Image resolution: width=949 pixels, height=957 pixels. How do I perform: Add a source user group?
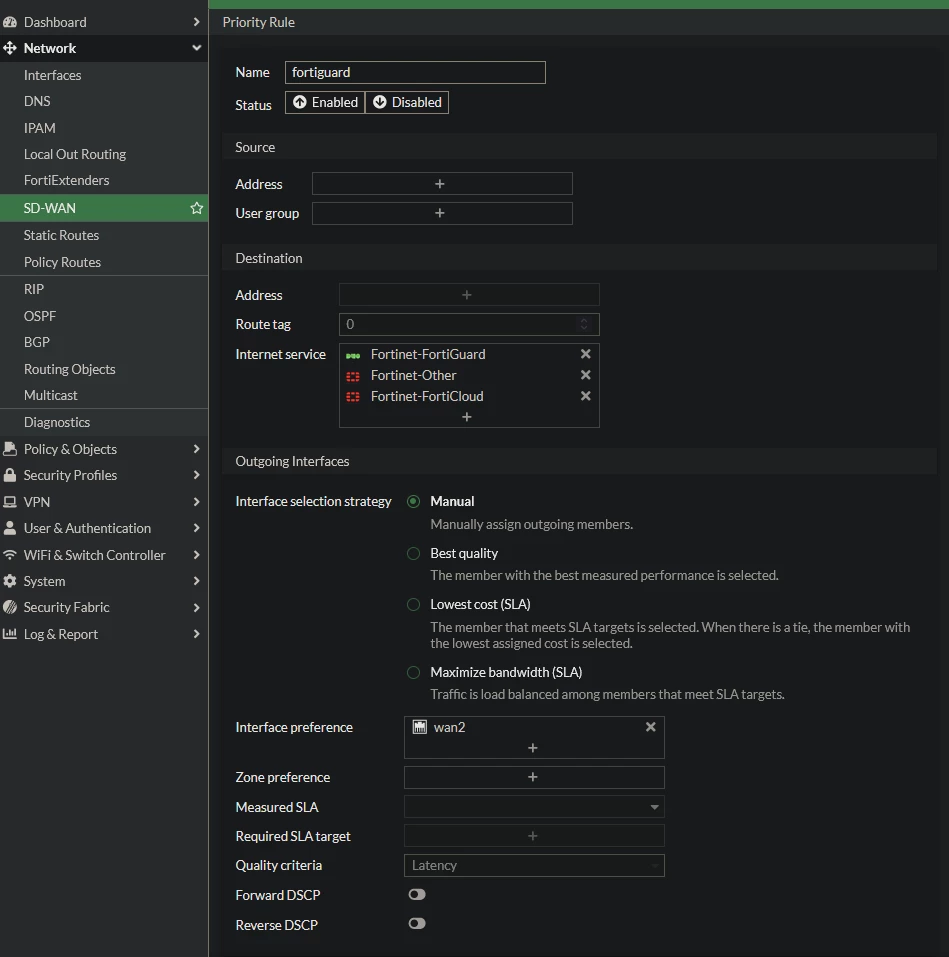click(442, 213)
